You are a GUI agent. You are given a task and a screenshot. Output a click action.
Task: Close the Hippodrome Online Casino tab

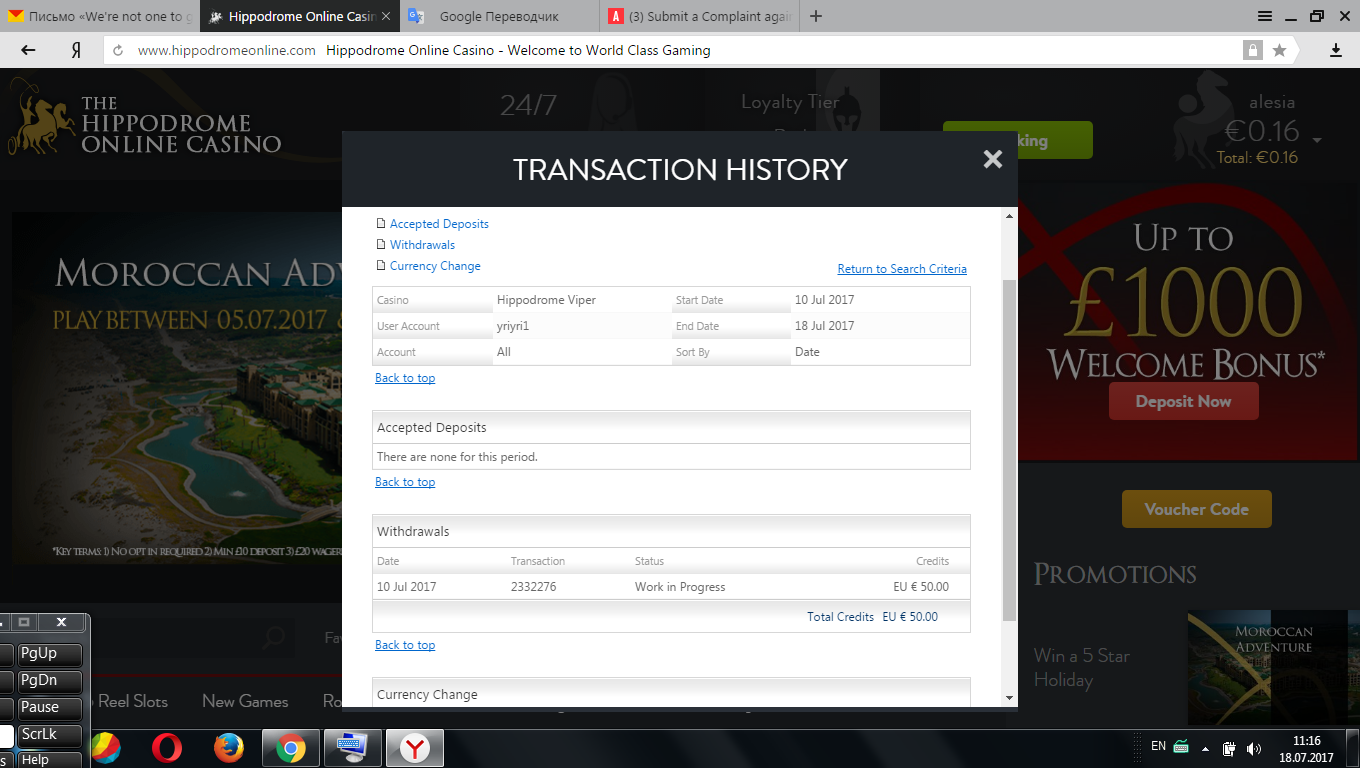click(387, 17)
